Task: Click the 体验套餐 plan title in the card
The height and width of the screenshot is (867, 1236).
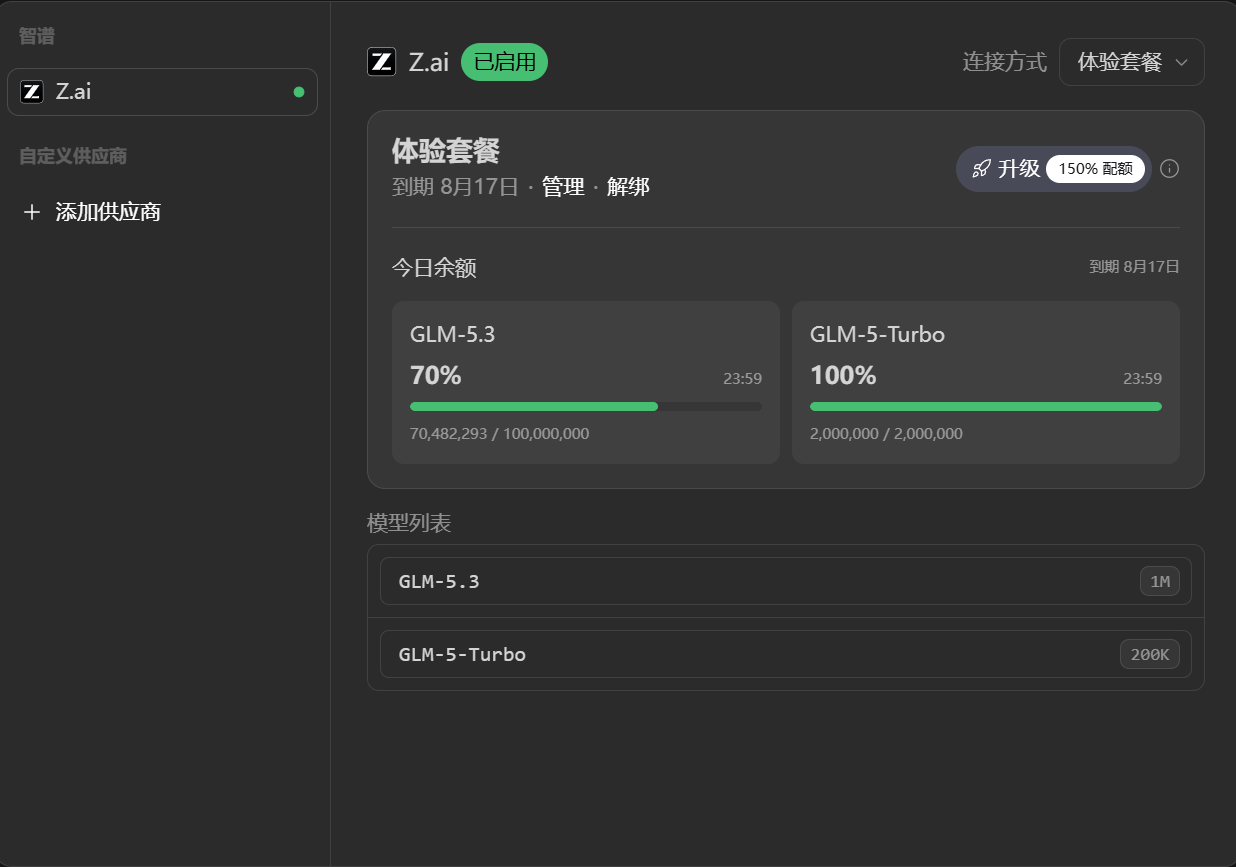Action: coord(446,151)
